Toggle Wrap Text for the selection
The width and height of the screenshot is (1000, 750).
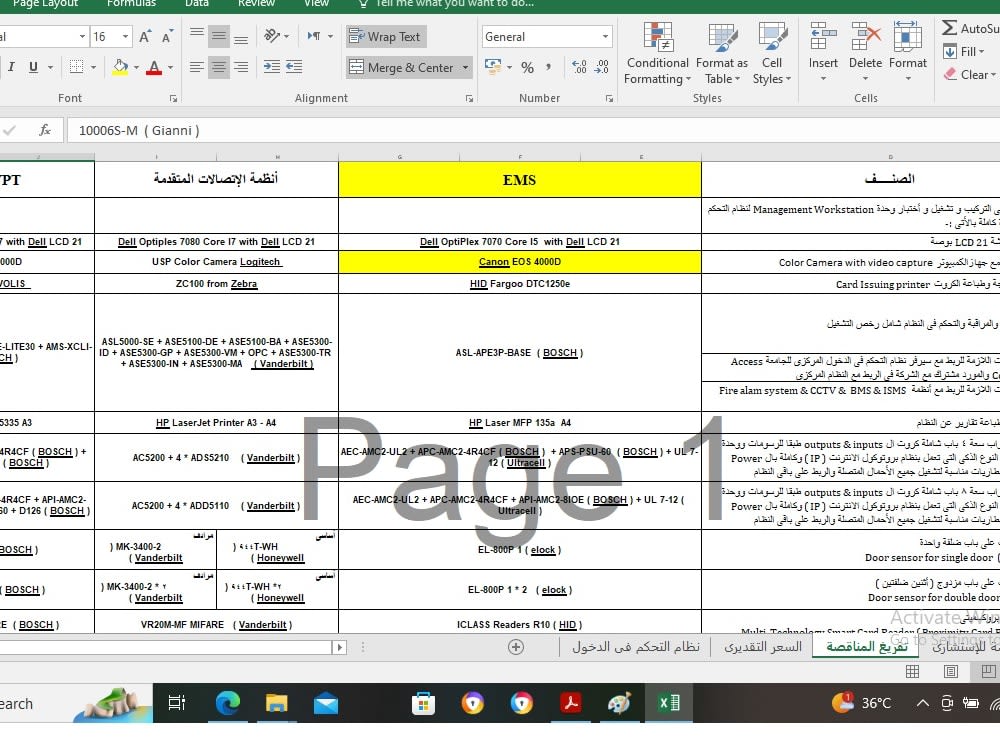point(385,36)
